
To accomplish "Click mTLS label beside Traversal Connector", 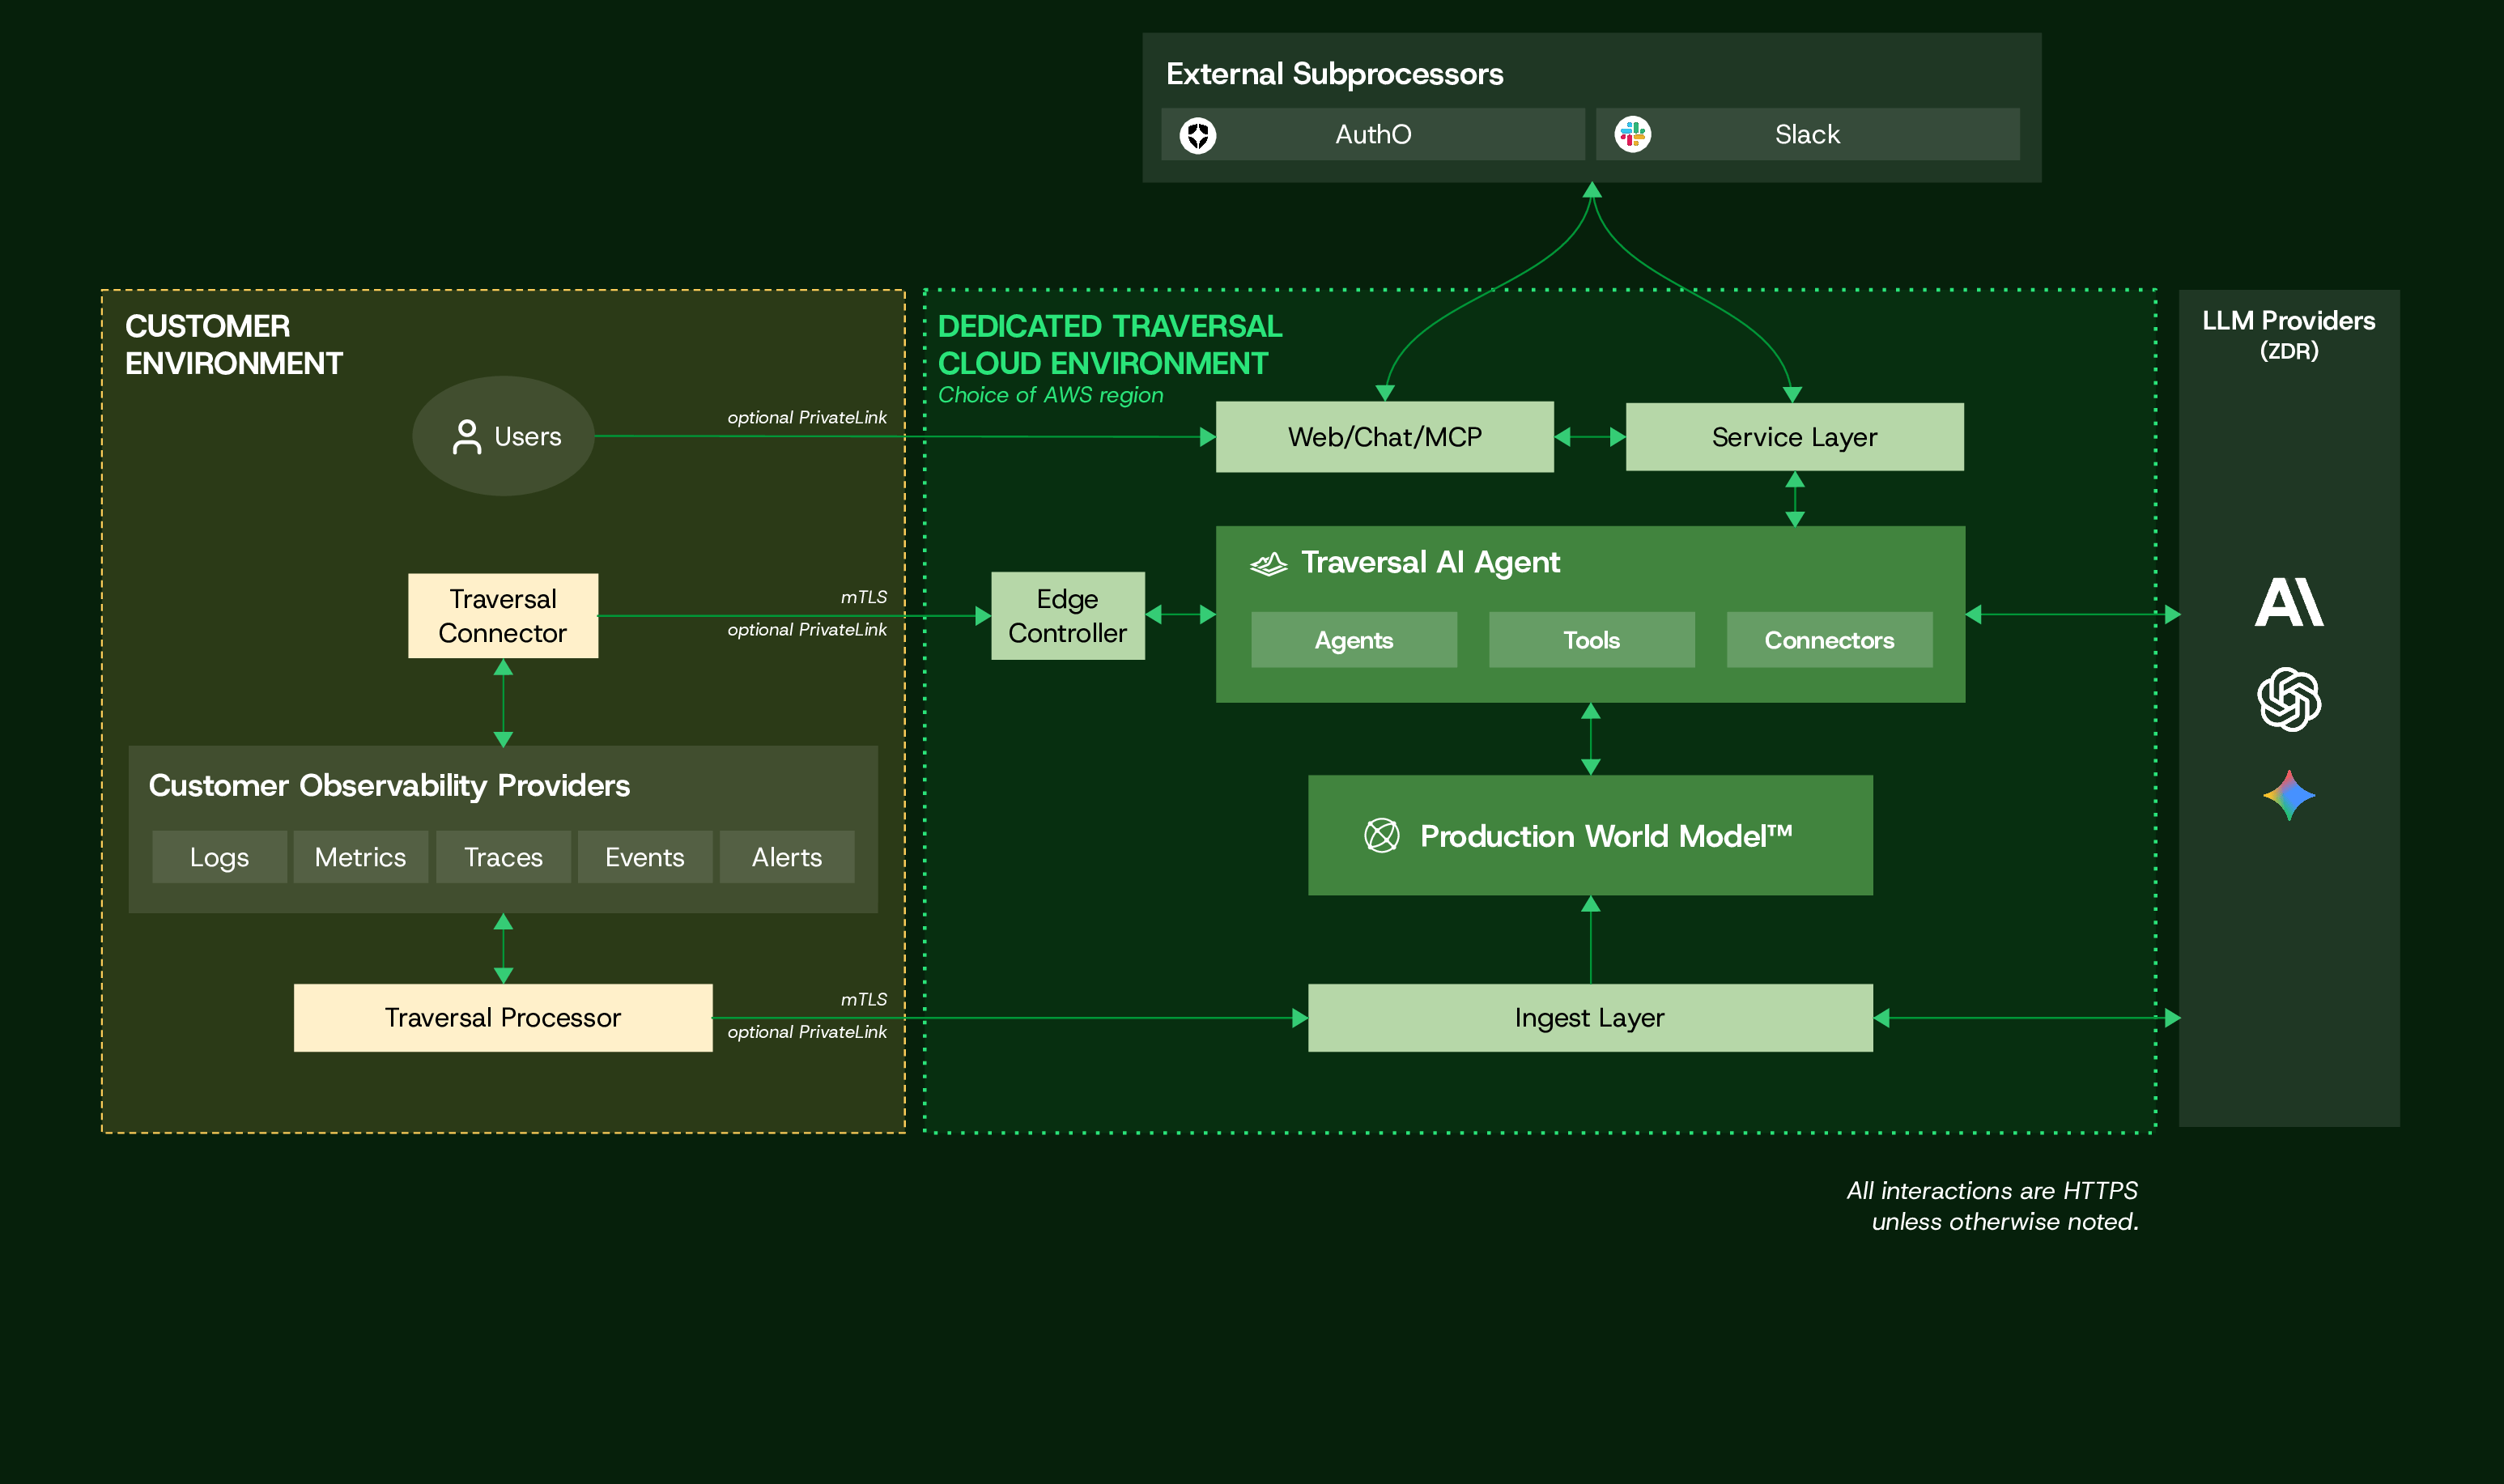I will 863,597.
